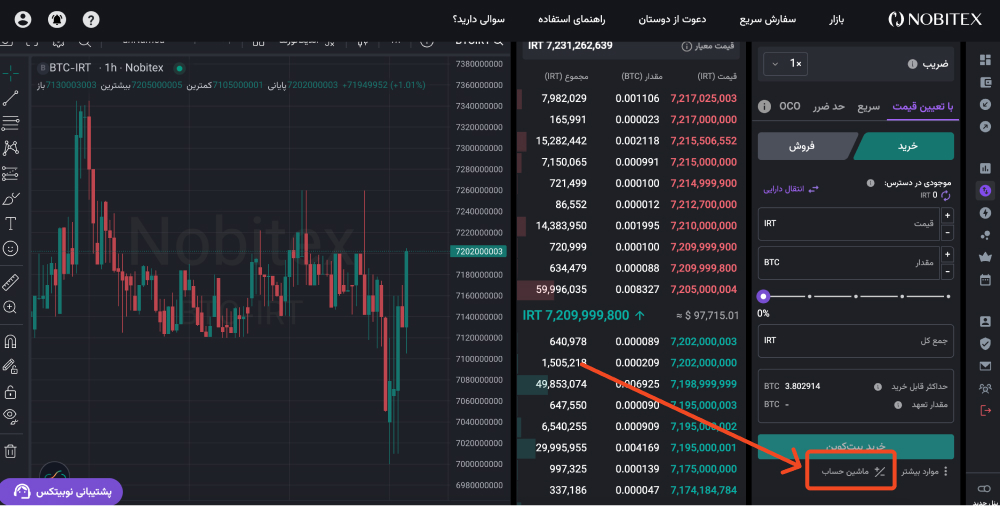Click the middle stop on the amount slider
This screenshot has height=506, width=1000.
click(x=856, y=296)
